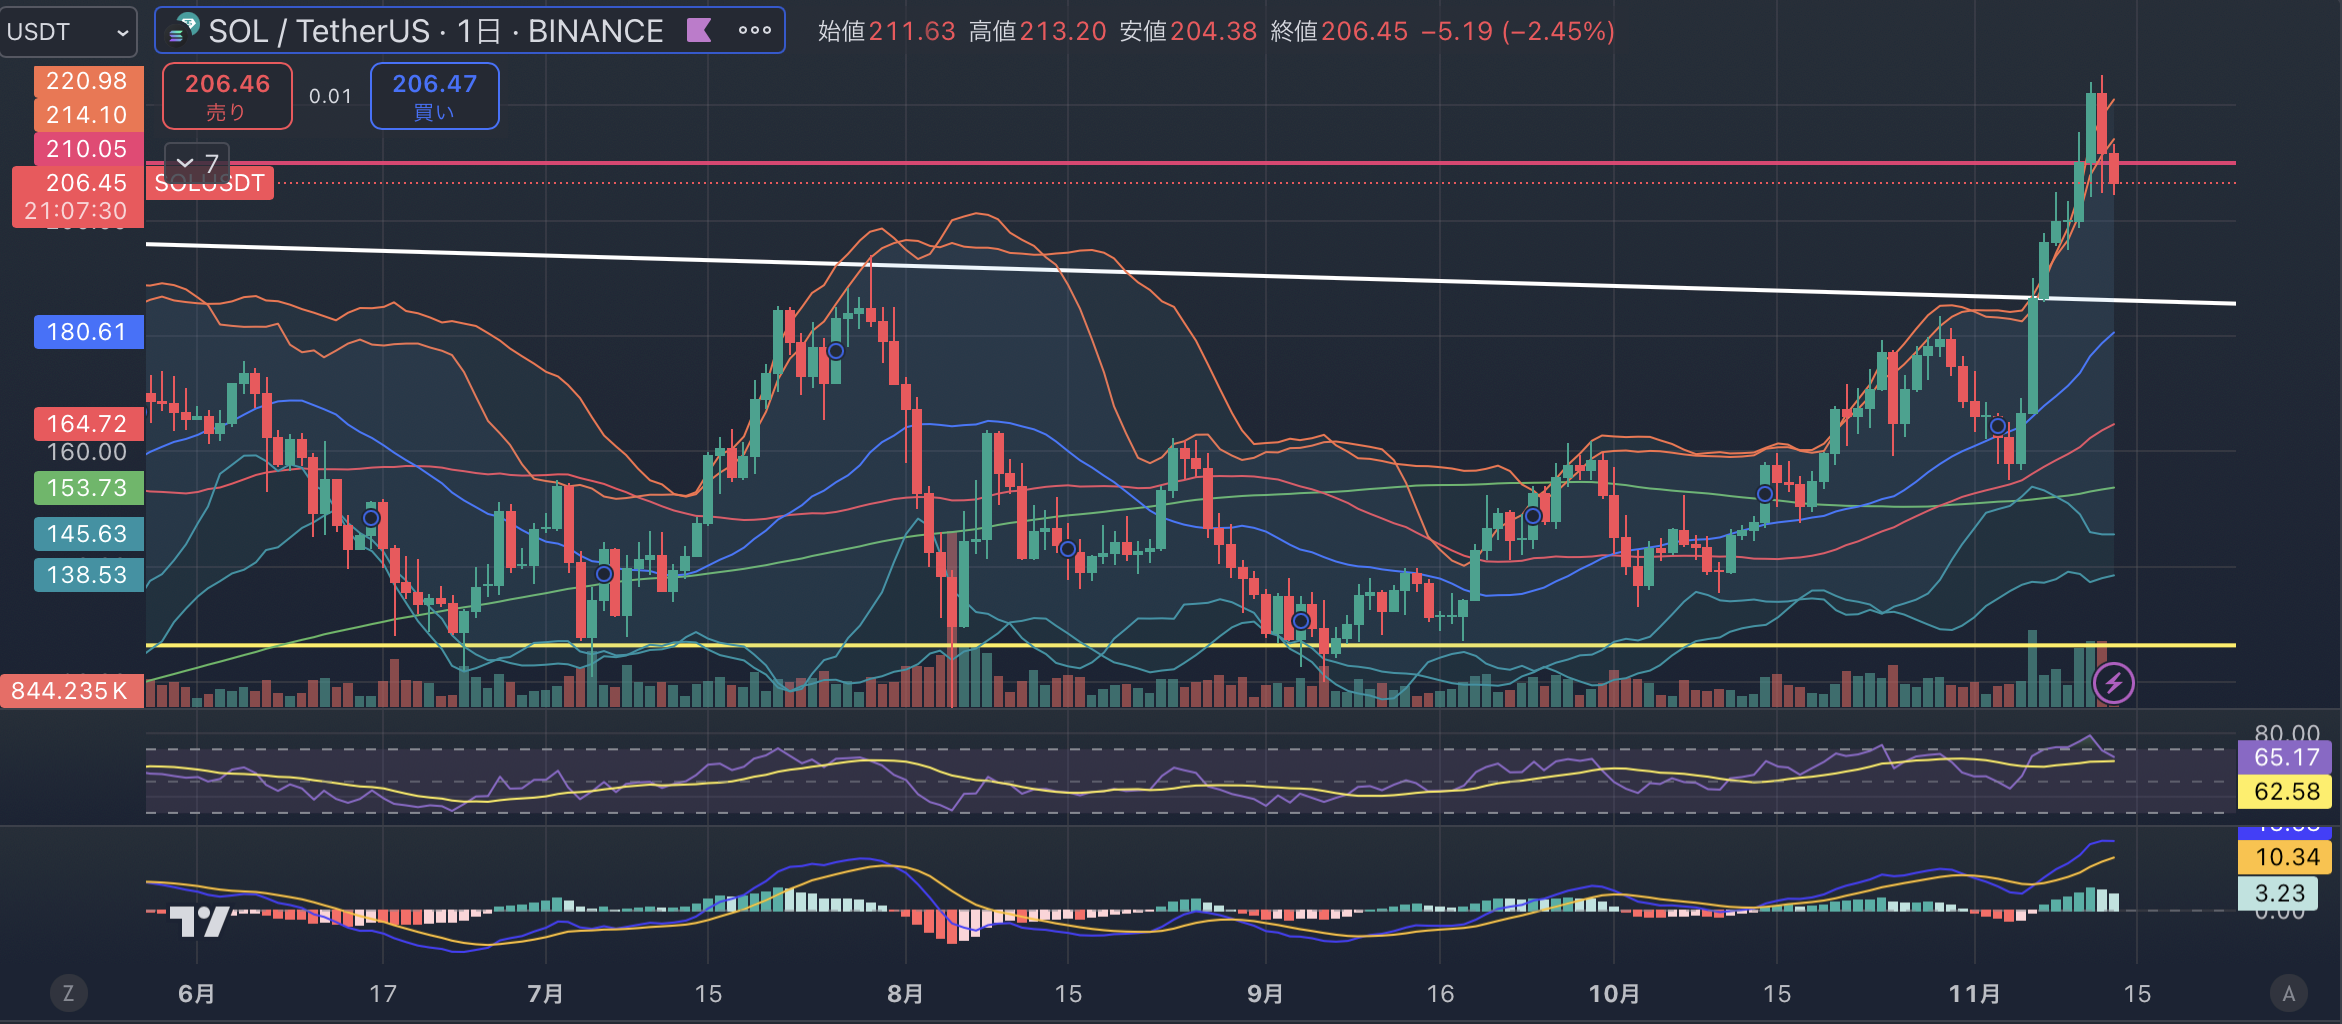Image resolution: width=2342 pixels, height=1024 pixels.
Task: Click the 7月 label on time axis
Action: click(545, 993)
